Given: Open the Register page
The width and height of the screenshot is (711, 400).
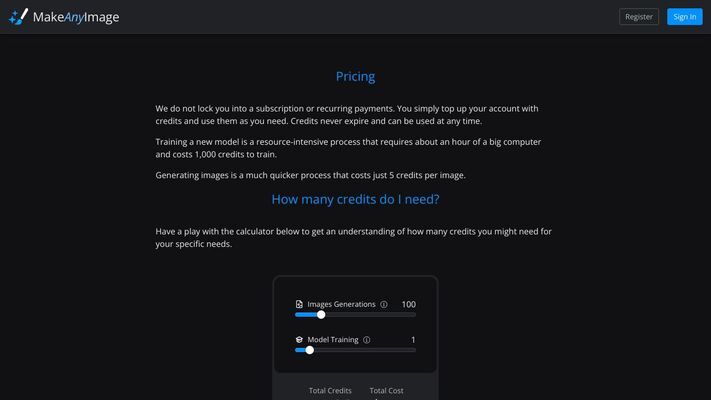Looking at the screenshot, I should coord(639,17).
